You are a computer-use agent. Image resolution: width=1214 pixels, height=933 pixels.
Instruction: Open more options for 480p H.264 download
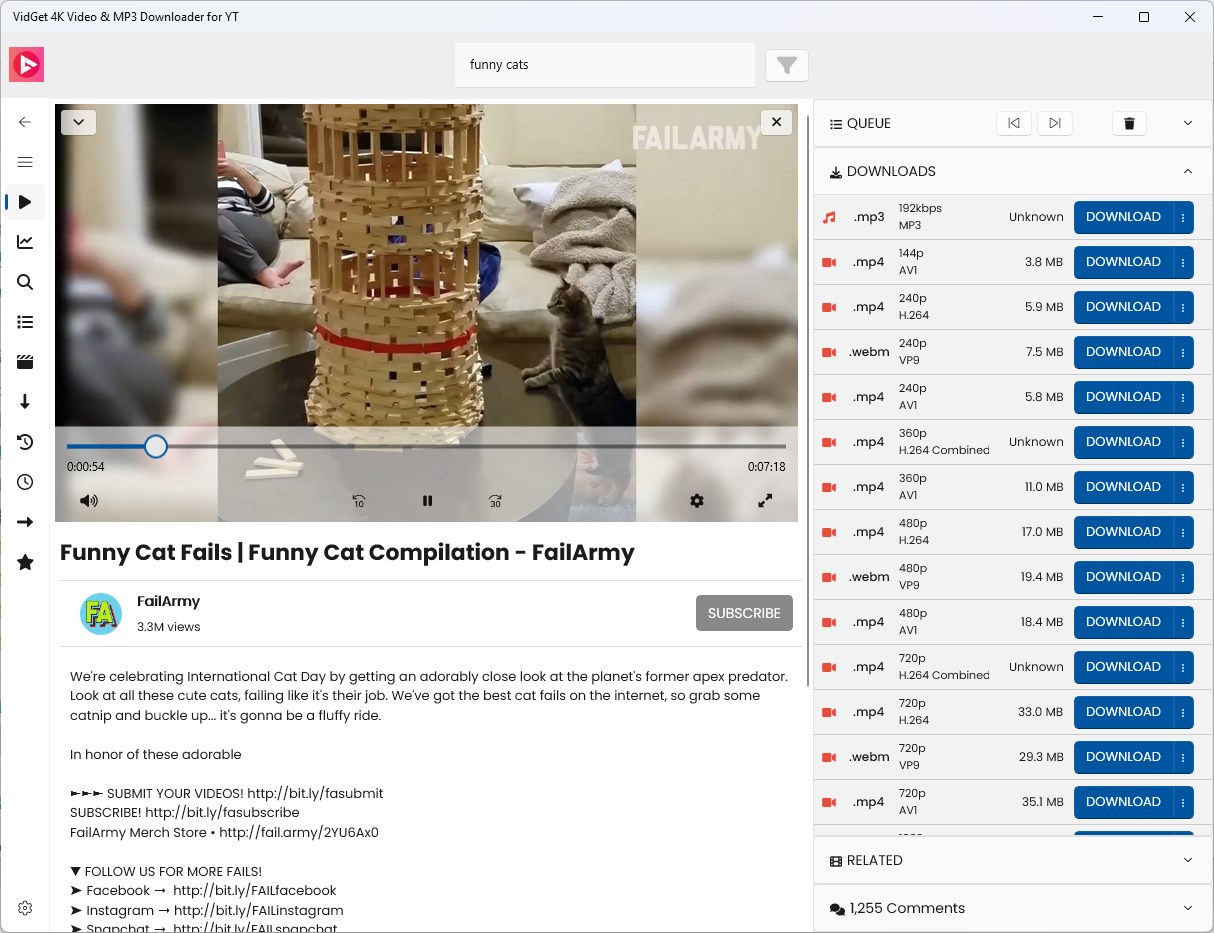1183,532
